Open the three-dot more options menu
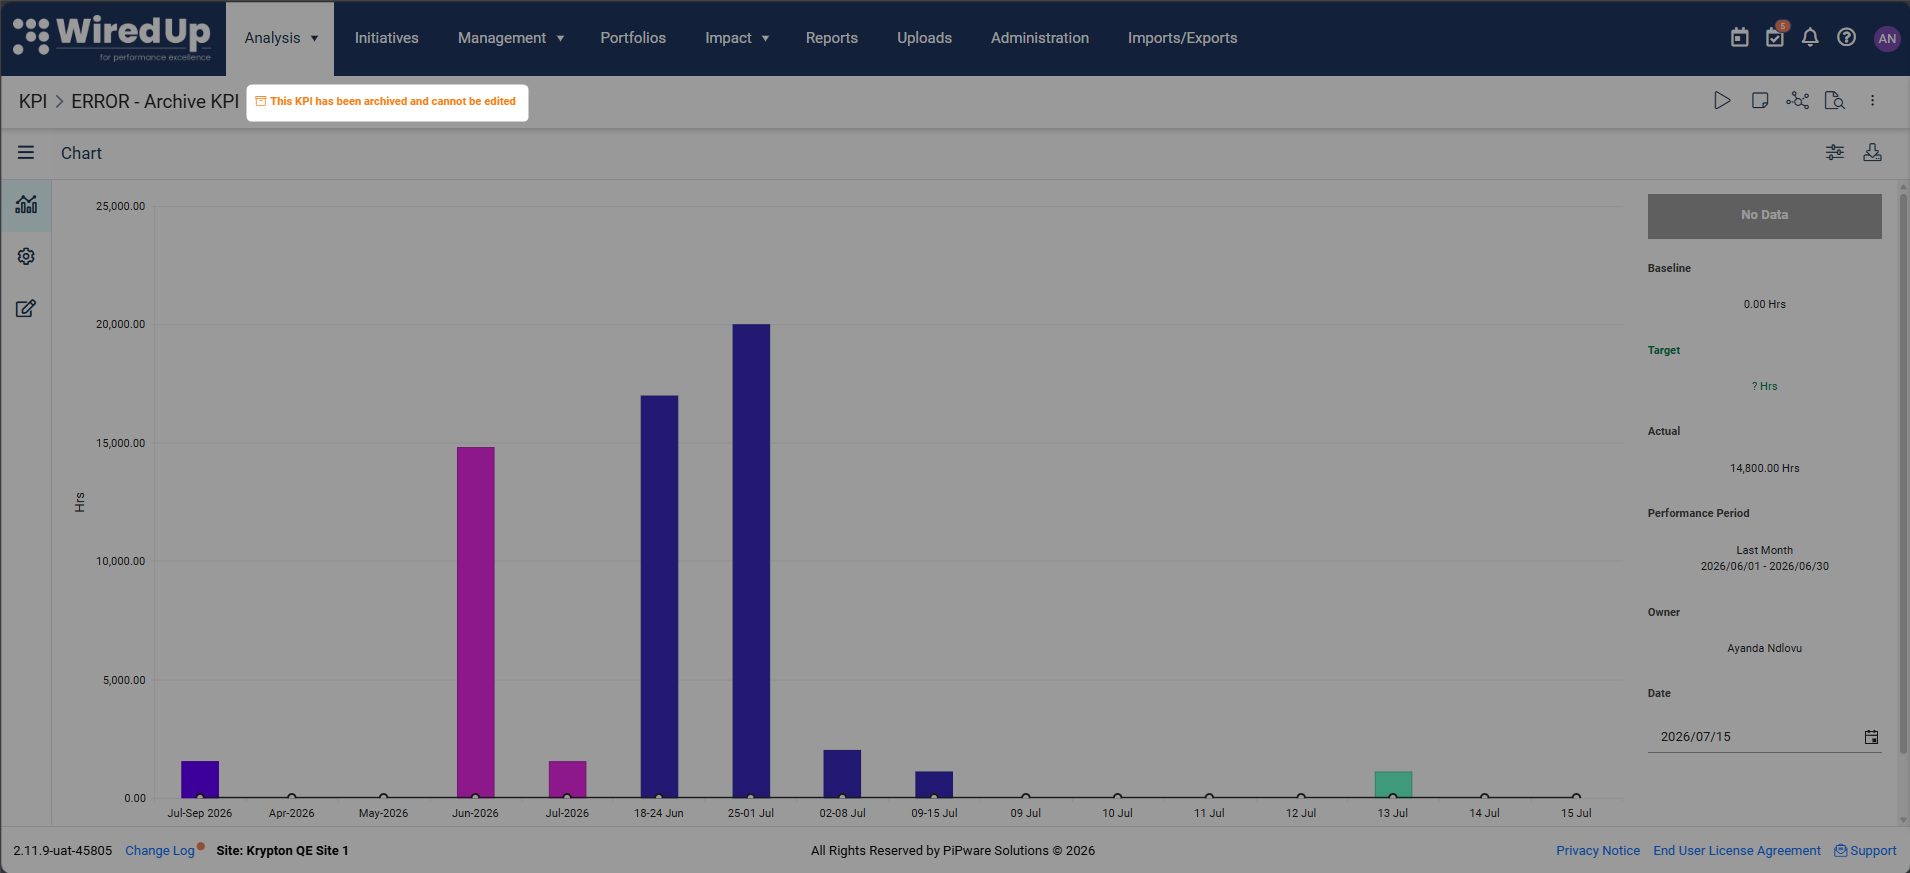 pos(1873,100)
